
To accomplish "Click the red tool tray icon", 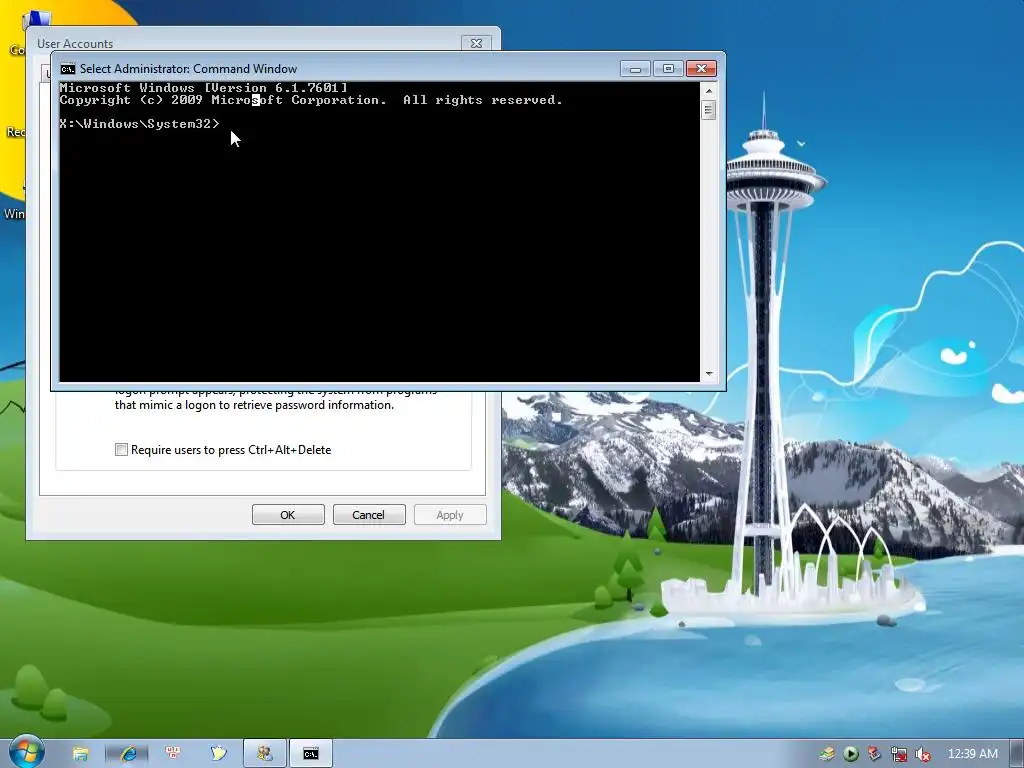I will tap(874, 754).
